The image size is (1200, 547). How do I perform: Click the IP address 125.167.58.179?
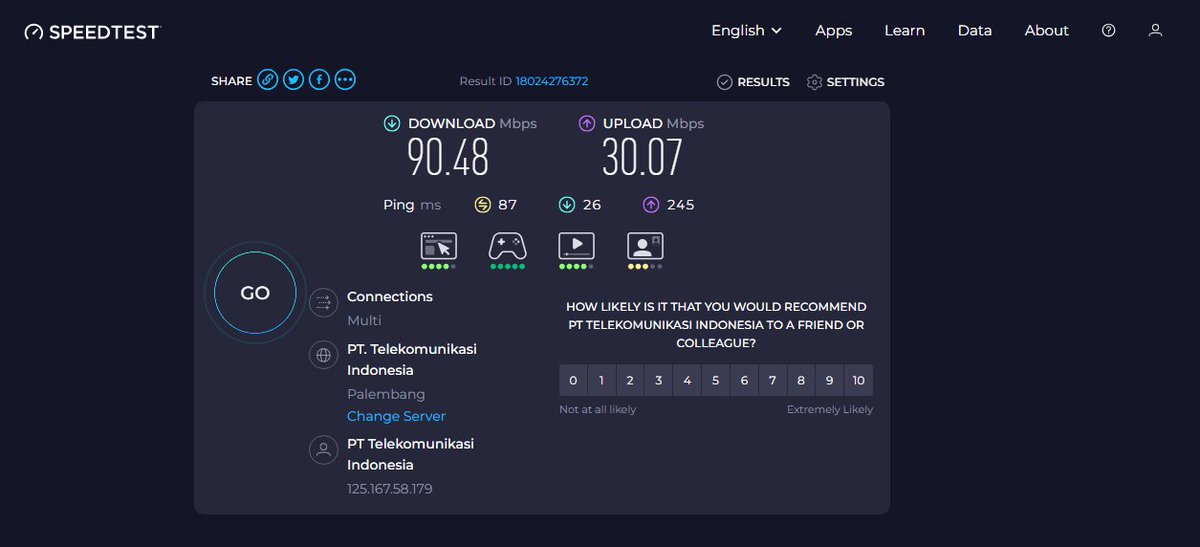[390, 489]
